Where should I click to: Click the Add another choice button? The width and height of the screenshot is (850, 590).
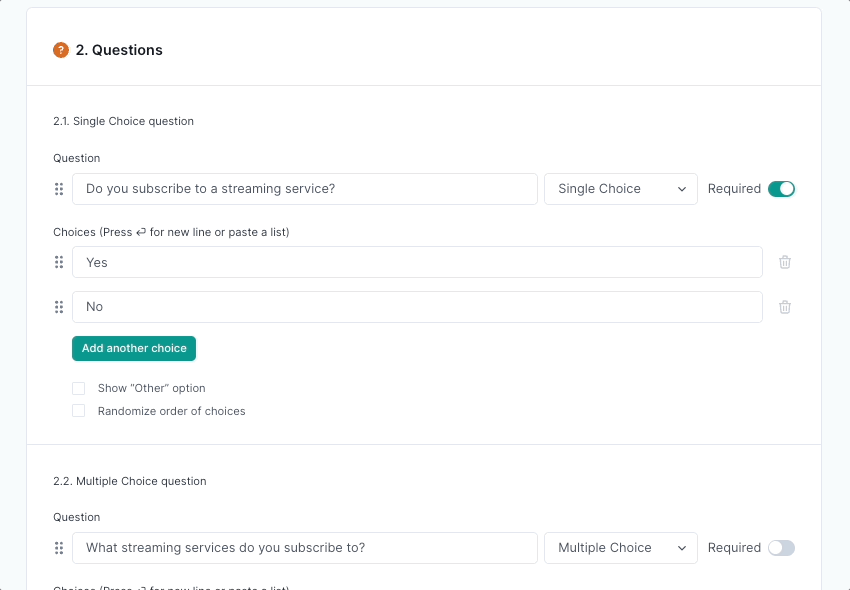(x=134, y=348)
